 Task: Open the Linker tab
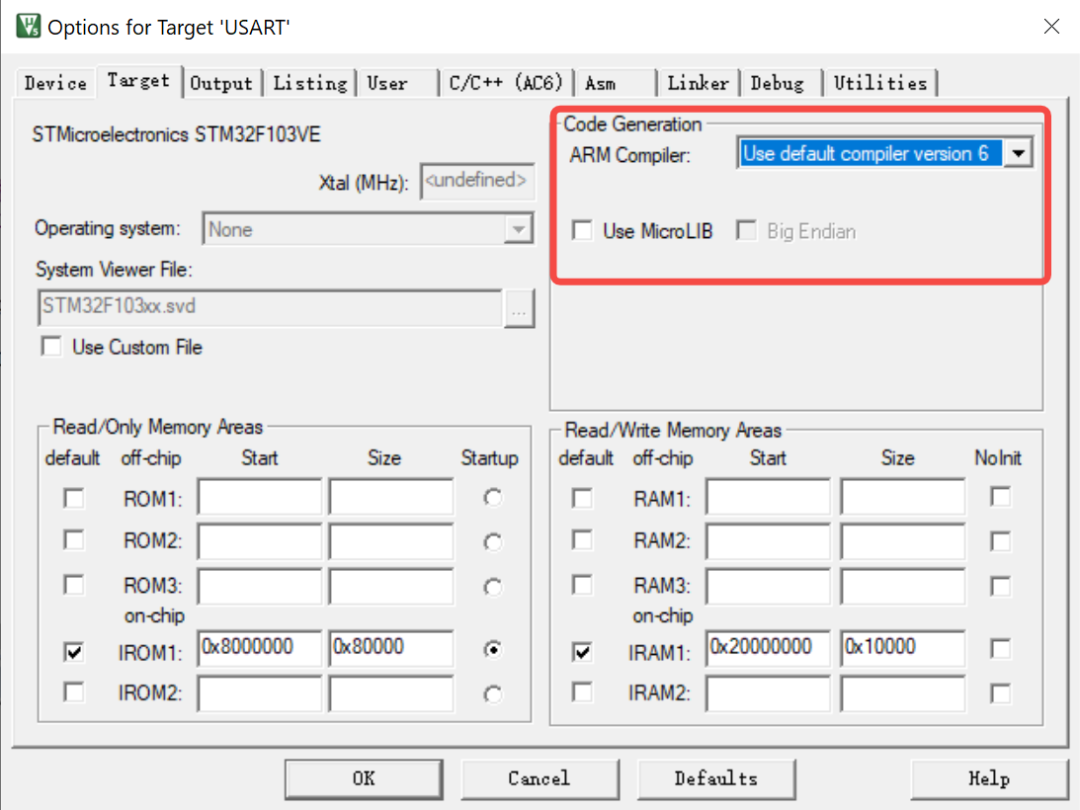tap(698, 83)
